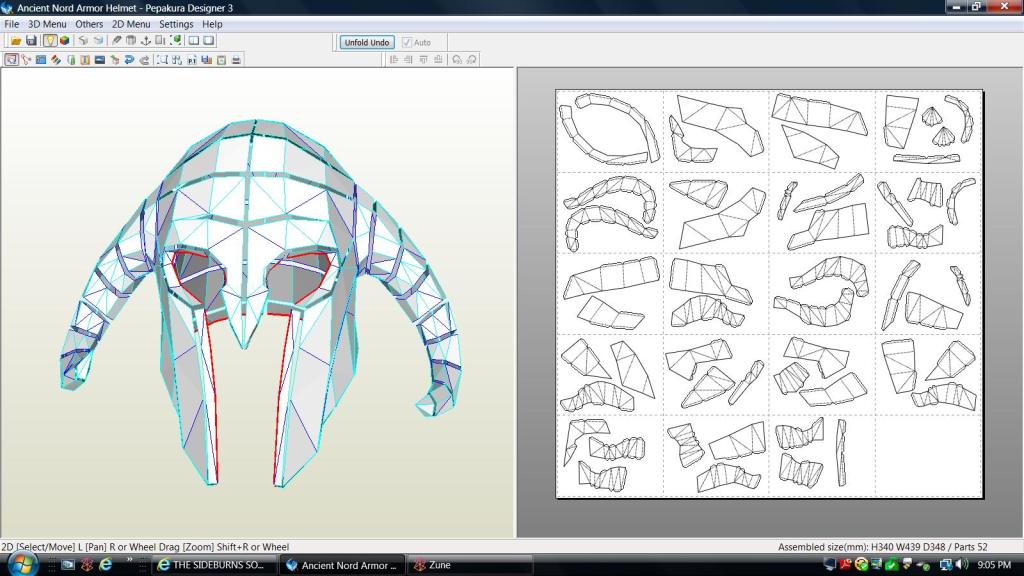Uncheck the Auto checkbox
Screen dimensions: 1024x576
pos(407,42)
